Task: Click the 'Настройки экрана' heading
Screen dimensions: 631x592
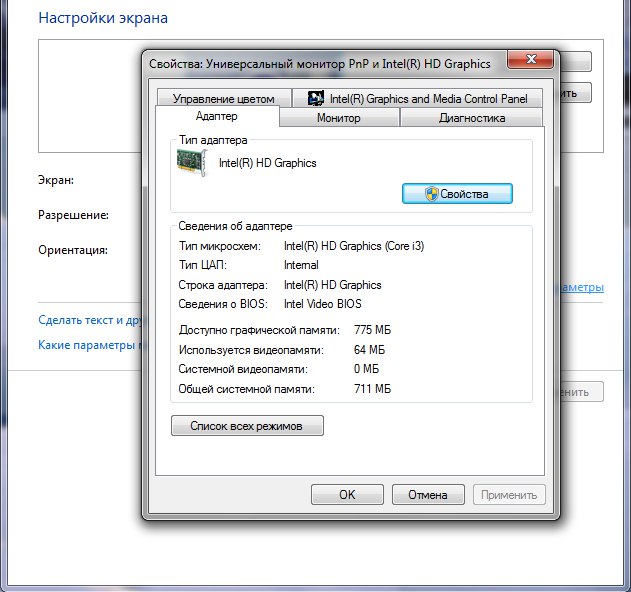Action: click(103, 18)
